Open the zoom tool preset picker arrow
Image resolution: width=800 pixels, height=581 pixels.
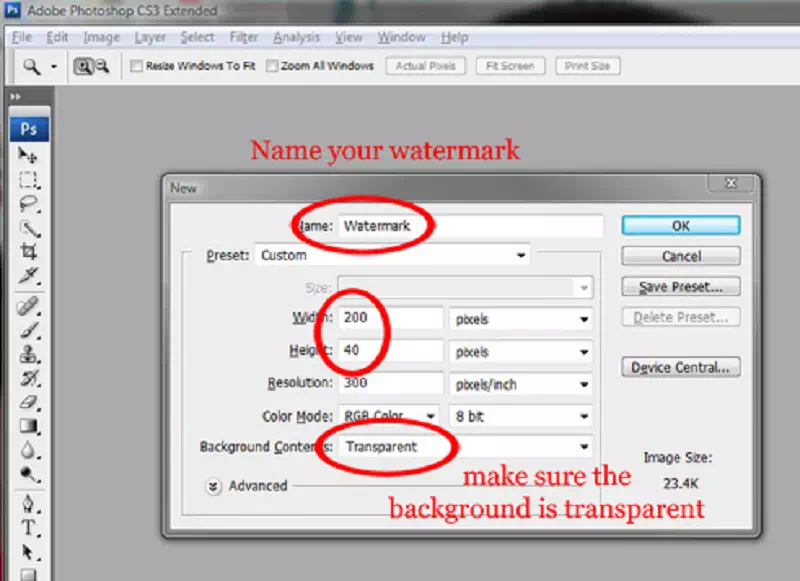tap(54, 66)
